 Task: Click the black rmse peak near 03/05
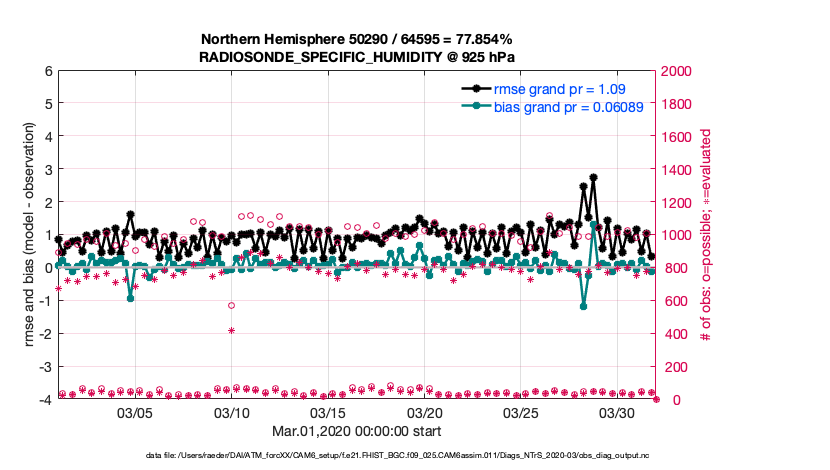pyautogui.click(x=131, y=214)
